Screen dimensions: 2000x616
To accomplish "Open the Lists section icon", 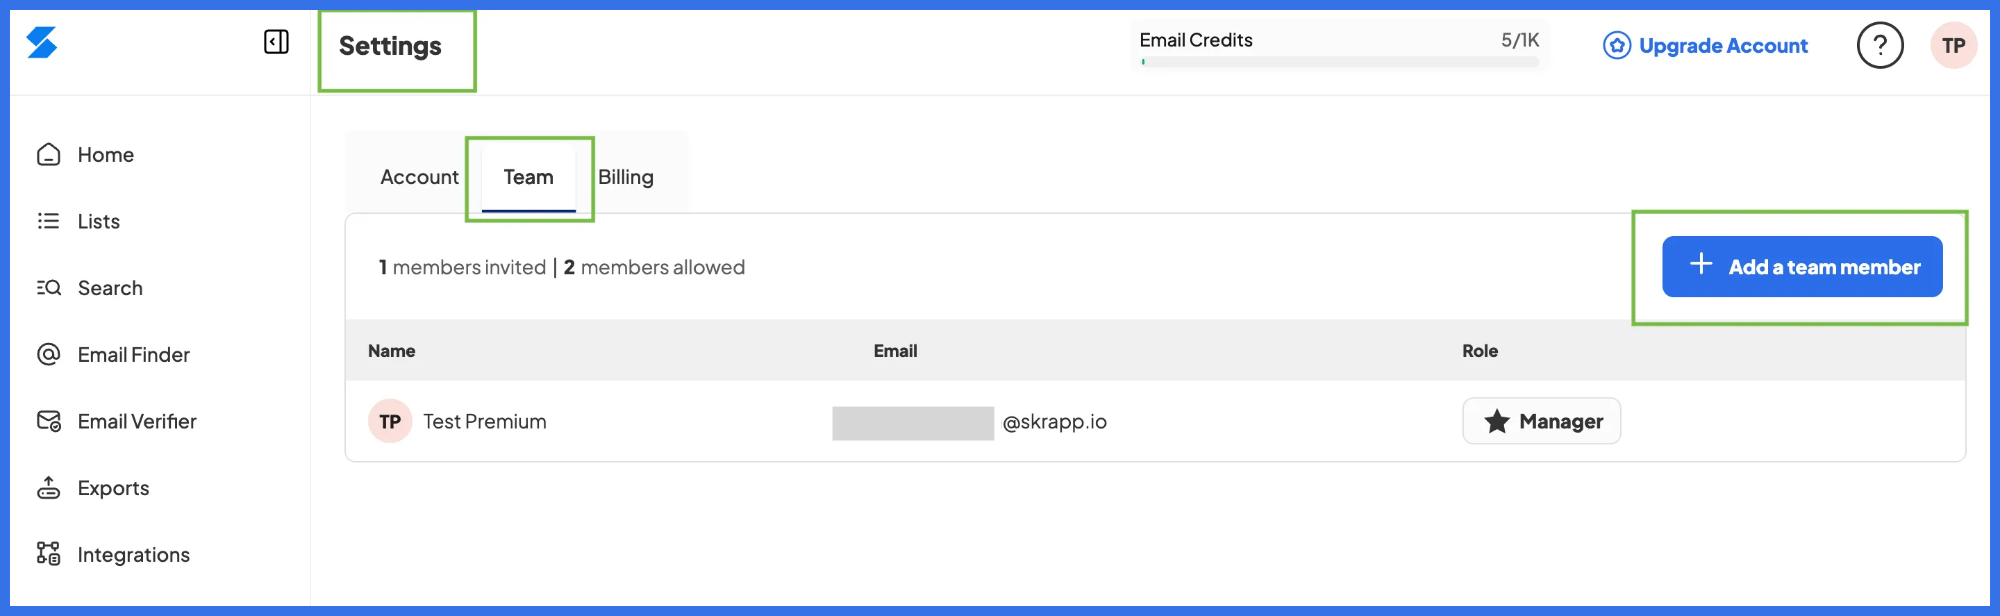I will tap(48, 221).
